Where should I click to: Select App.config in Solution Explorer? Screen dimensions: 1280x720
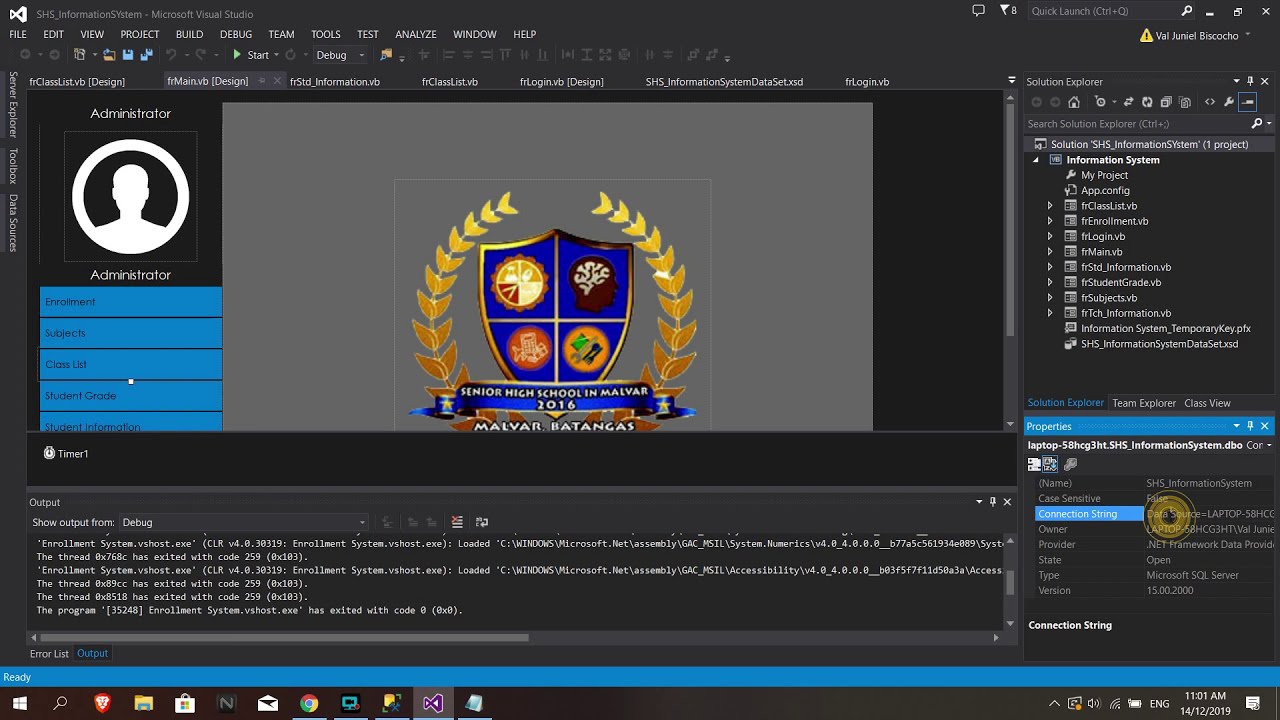pyautogui.click(x=1105, y=190)
